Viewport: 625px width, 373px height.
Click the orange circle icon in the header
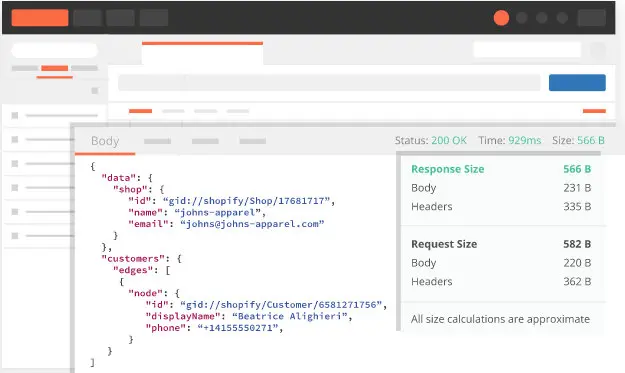coord(501,18)
